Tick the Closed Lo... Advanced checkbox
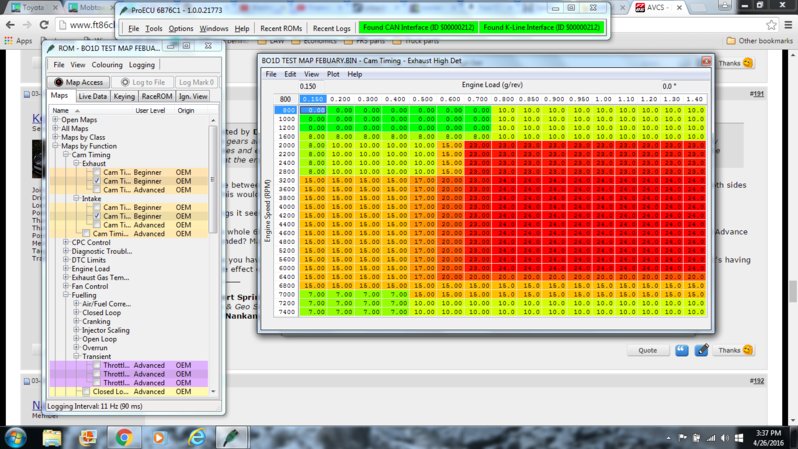Viewport: 798px width, 449px height. [86, 391]
